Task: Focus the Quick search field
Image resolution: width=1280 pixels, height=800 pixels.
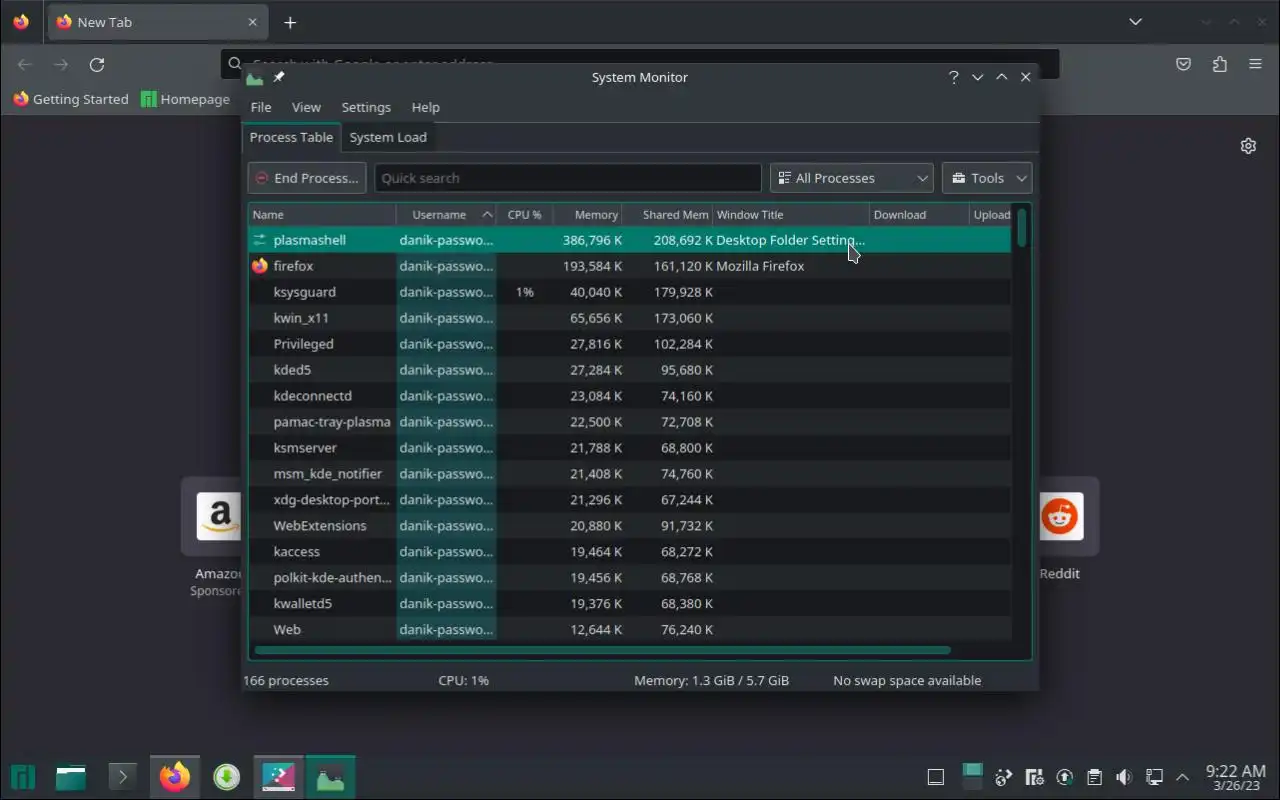Action: [x=568, y=178]
